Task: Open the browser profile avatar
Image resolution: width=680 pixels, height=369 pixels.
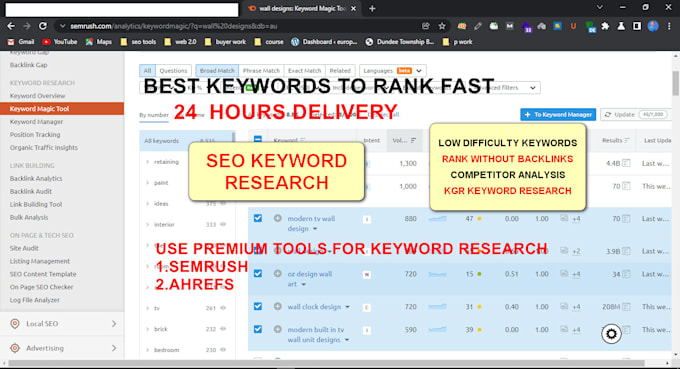Action: (653, 26)
